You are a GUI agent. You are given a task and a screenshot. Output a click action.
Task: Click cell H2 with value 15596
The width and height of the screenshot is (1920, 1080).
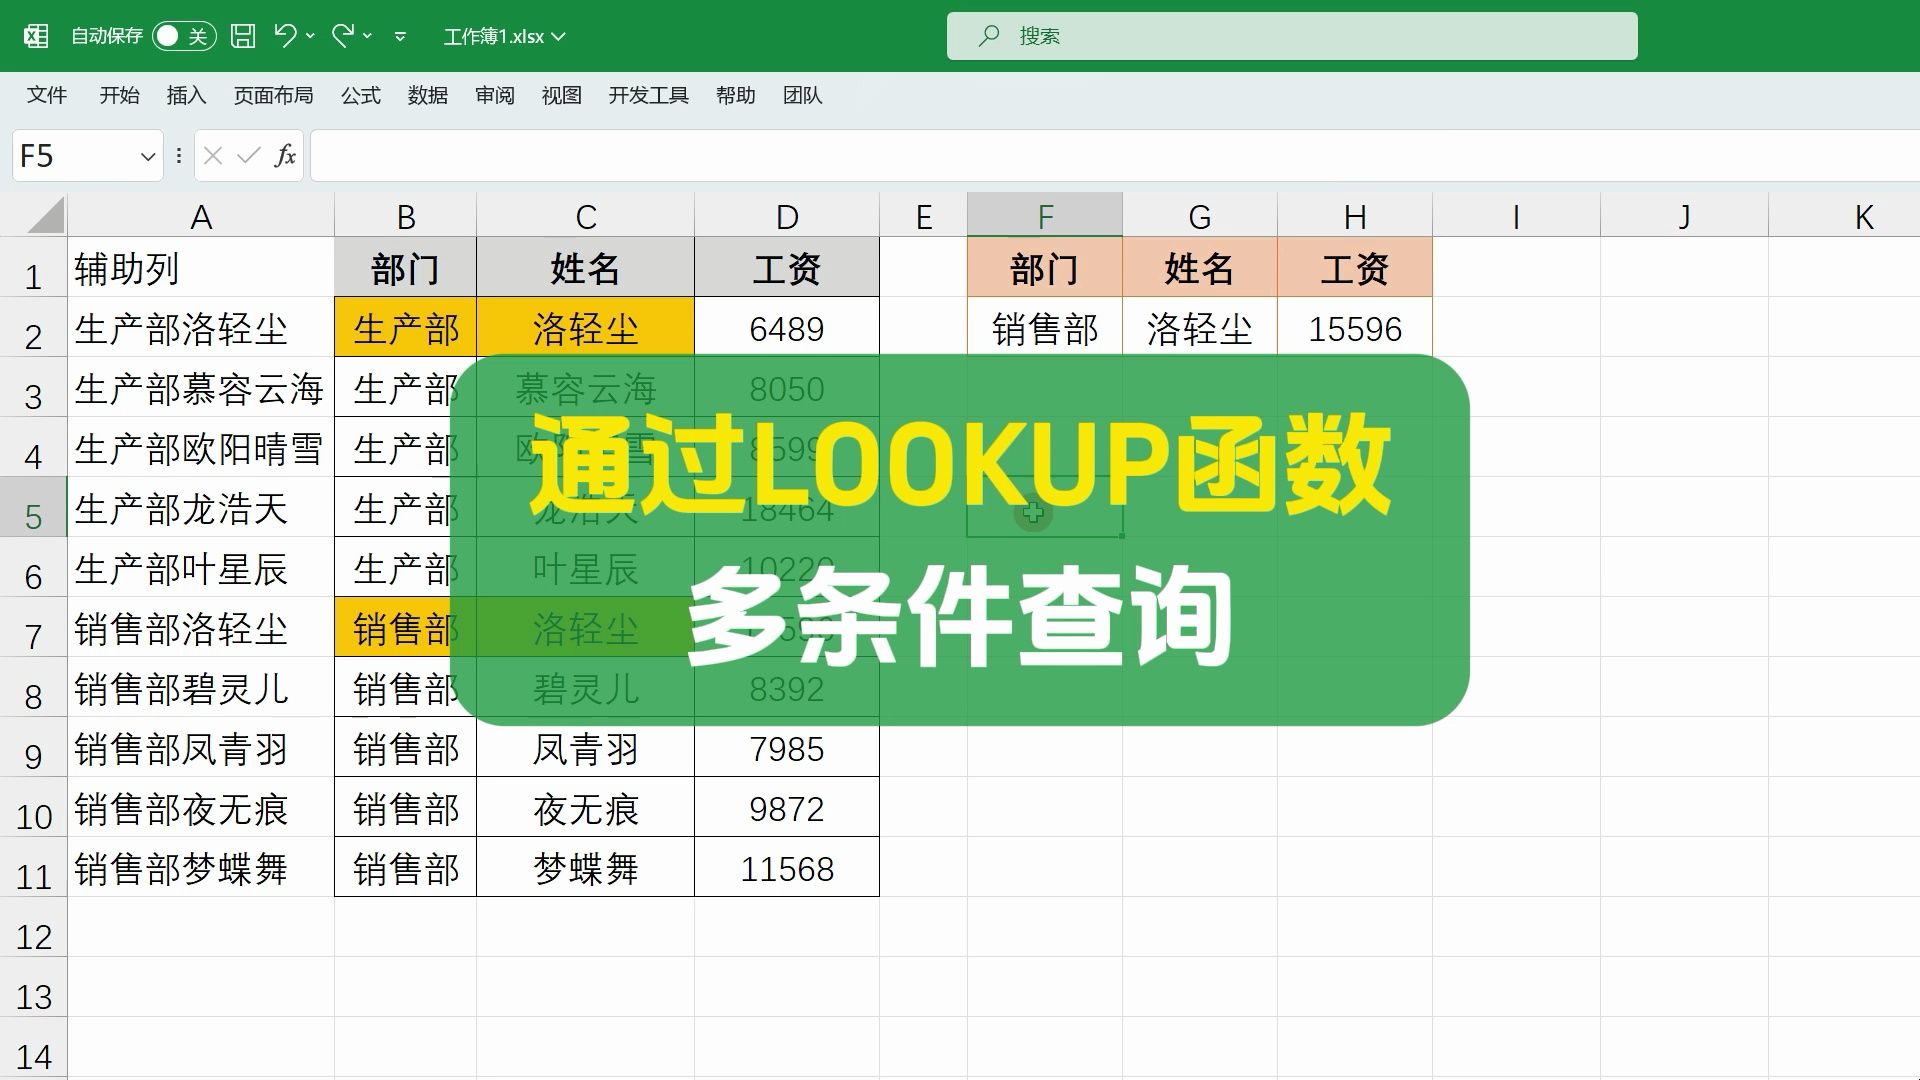click(1355, 328)
